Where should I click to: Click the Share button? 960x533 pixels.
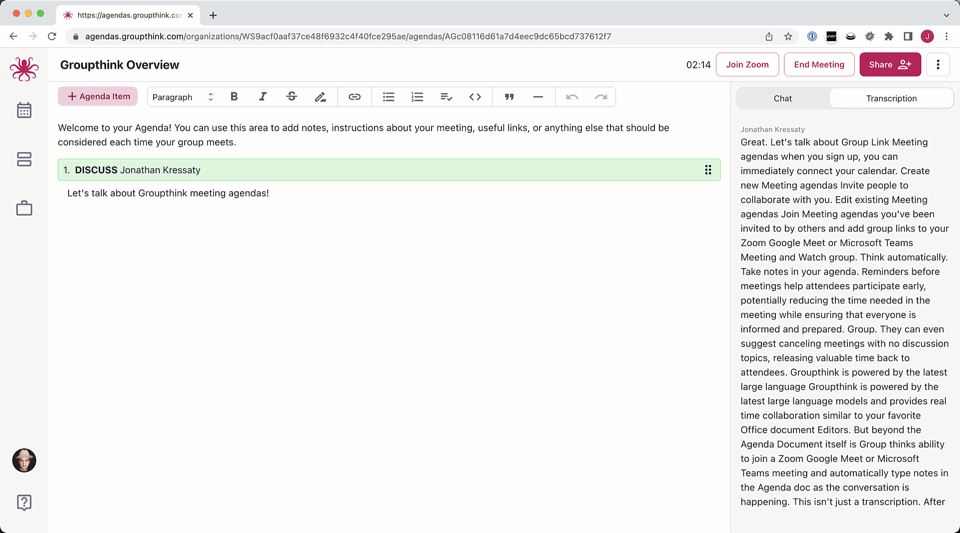pos(890,64)
